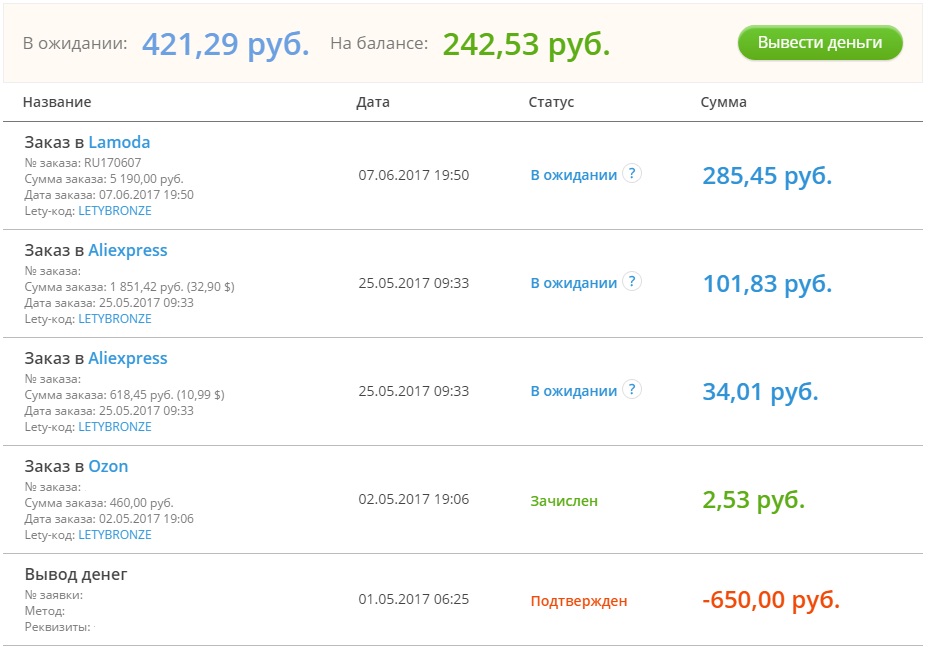Open the Ozon store link
This screenshot has width=942, height=647.
coord(108,466)
